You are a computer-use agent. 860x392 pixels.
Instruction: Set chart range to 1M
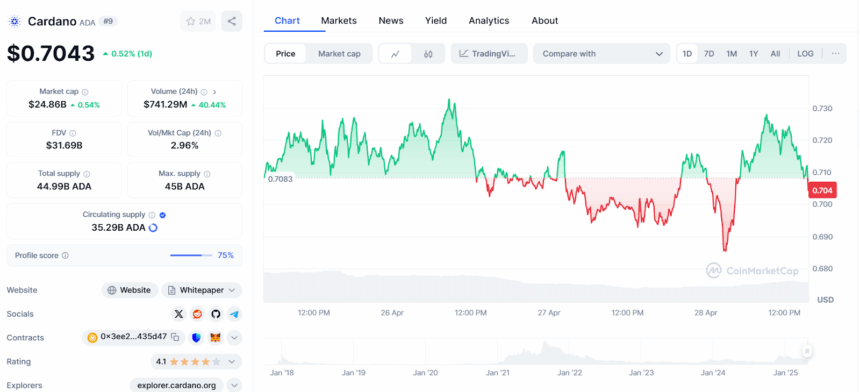732,54
